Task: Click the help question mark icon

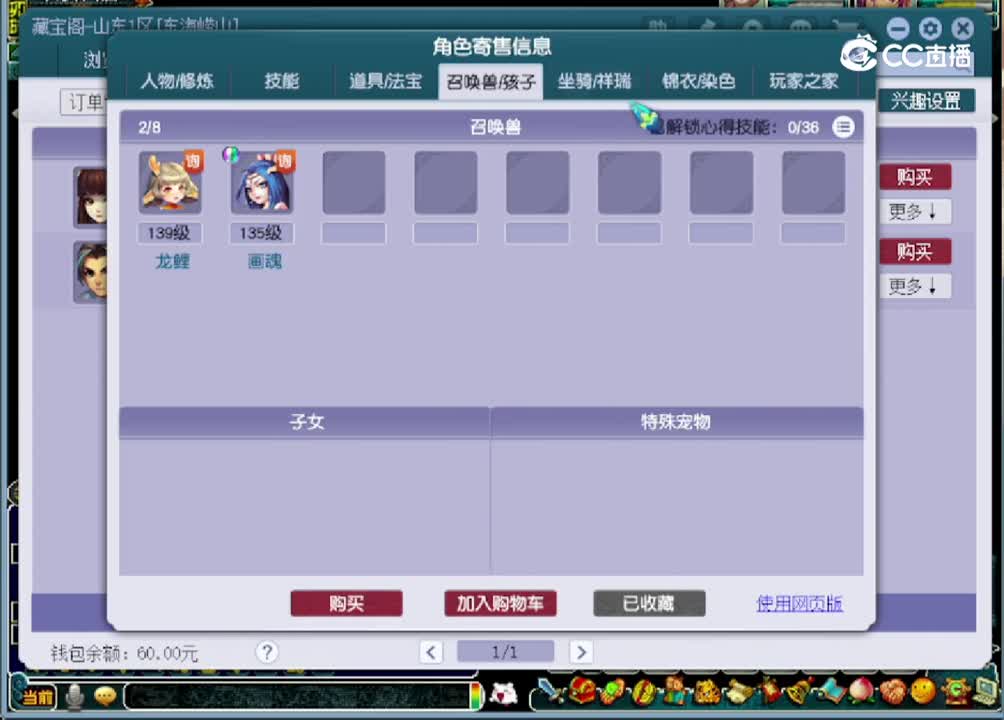Action: tap(267, 652)
